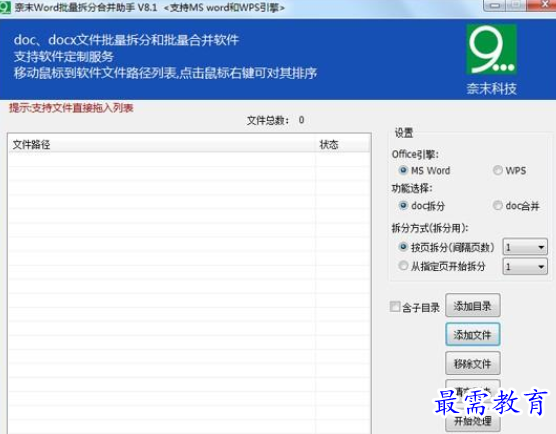The width and height of the screenshot is (556, 434).
Task: Open the interval pages dropdown next to 按页拆分
Action: point(525,247)
